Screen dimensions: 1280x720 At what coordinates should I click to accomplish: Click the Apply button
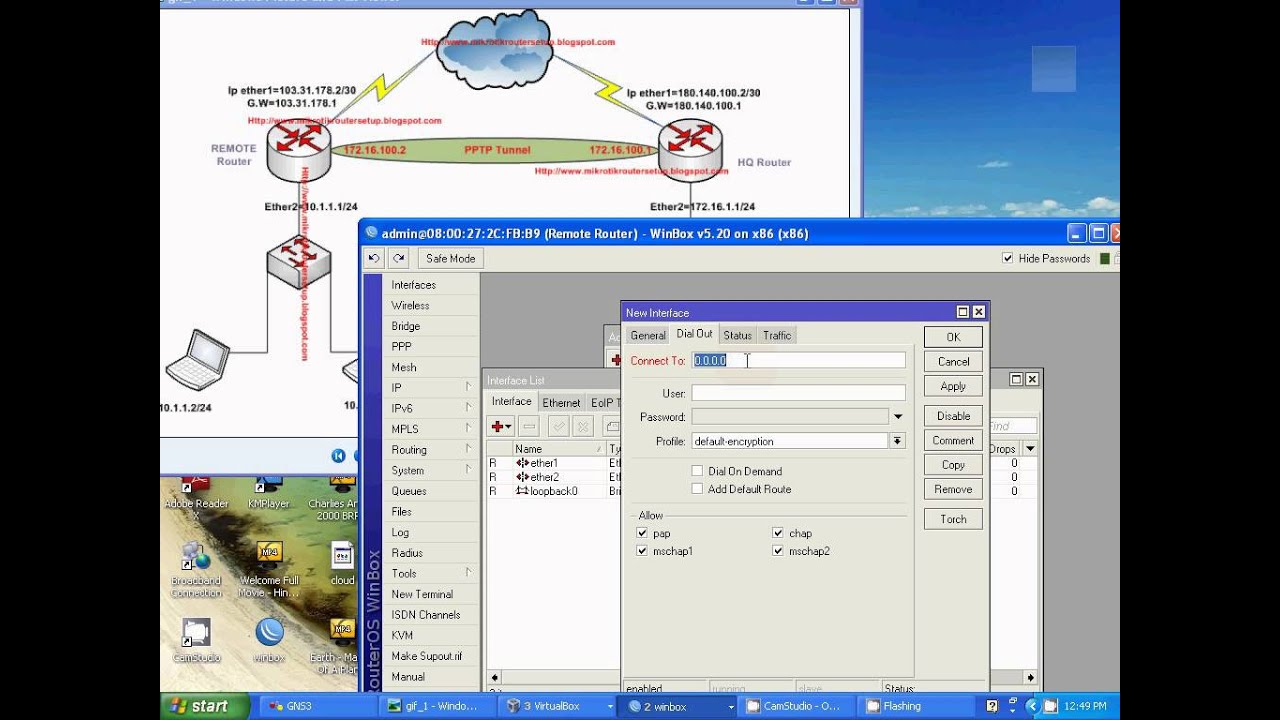click(953, 386)
